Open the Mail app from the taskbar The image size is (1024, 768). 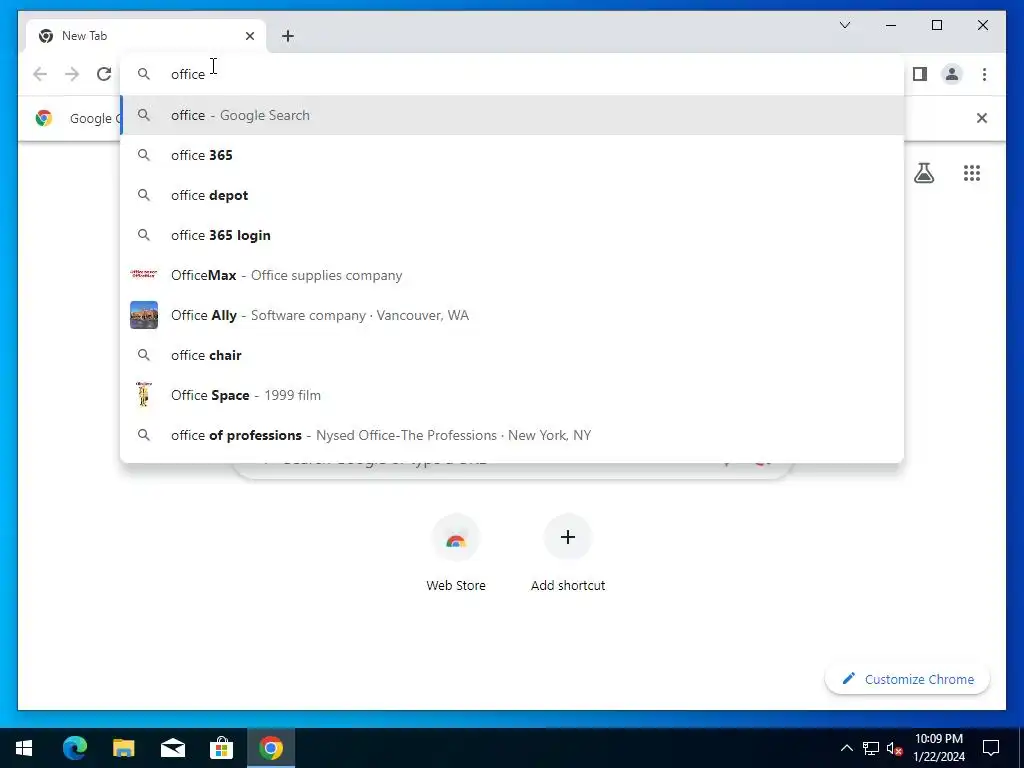[172, 748]
